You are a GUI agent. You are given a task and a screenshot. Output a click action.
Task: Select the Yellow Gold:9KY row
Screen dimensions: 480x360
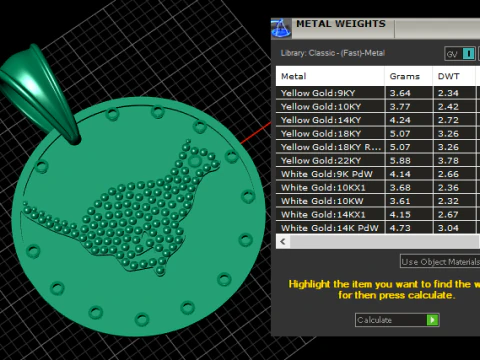(x=378, y=93)
